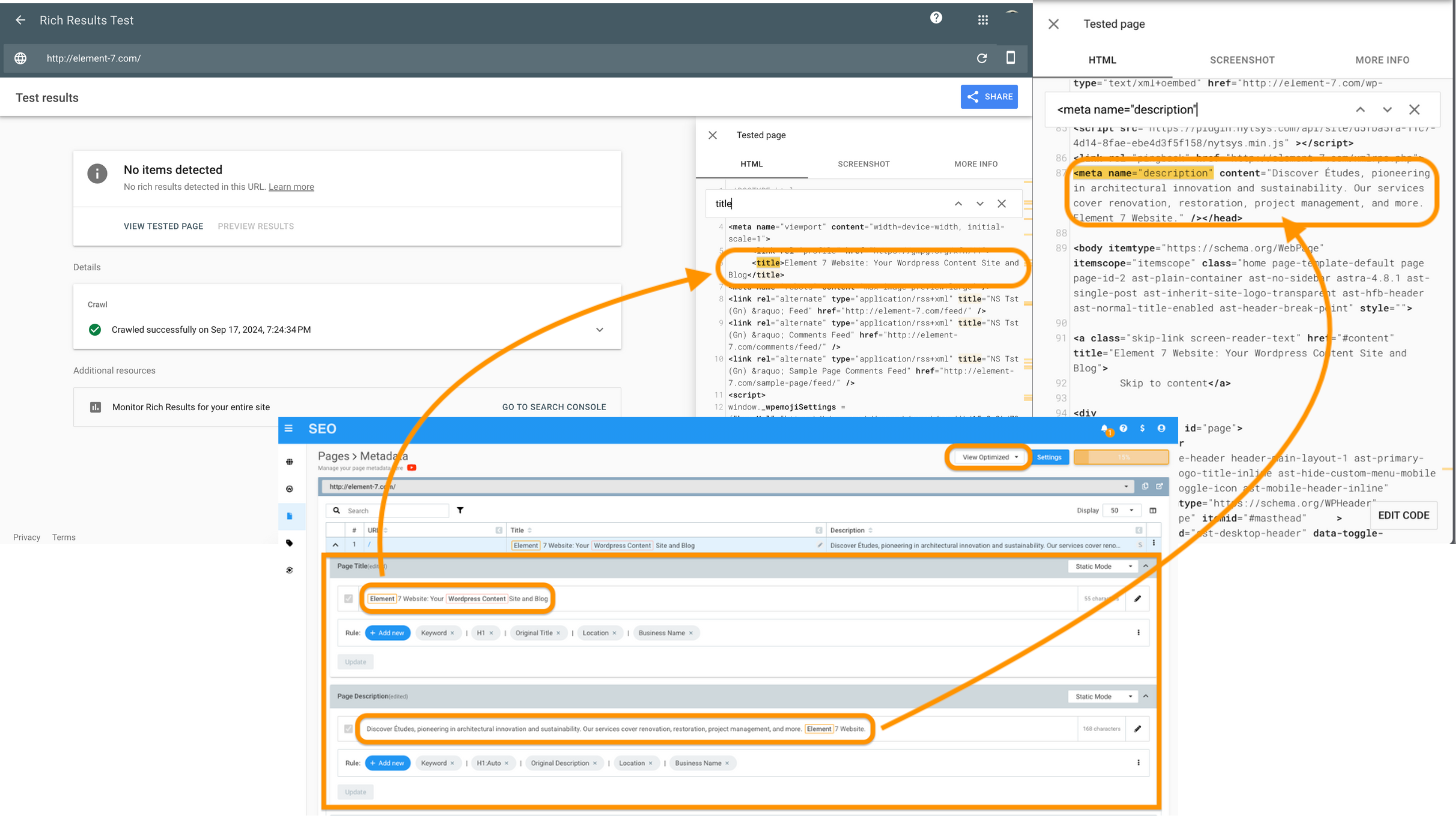Screen dimensions: 1456x816
Task: Click the orange 15% progress bar
Action: (1121, 457)
